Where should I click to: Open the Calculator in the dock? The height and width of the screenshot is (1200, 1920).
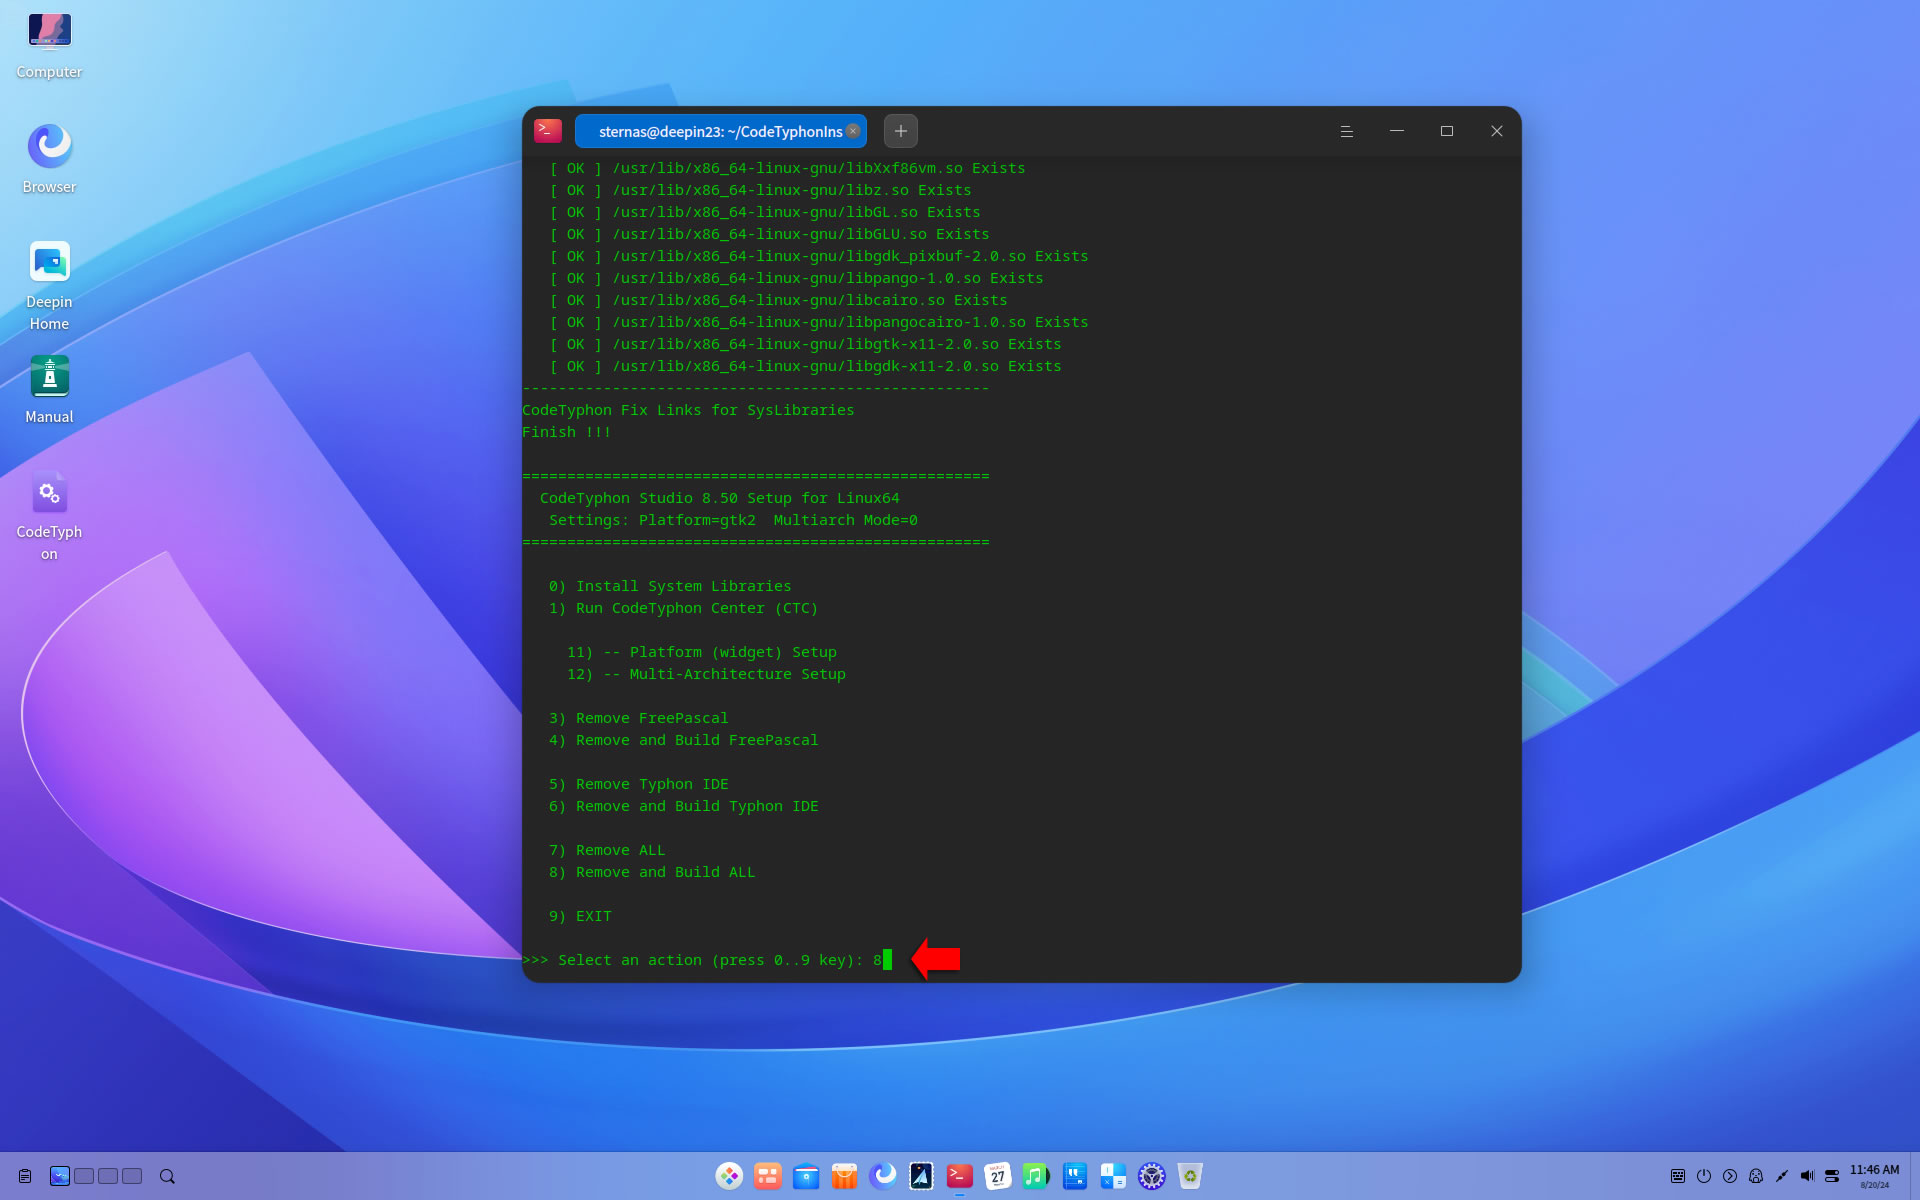(x=1113, y=1176)
